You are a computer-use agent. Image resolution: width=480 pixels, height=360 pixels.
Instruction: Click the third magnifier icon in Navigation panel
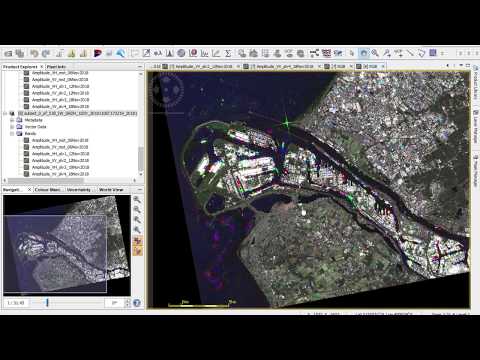coord(137,220)
